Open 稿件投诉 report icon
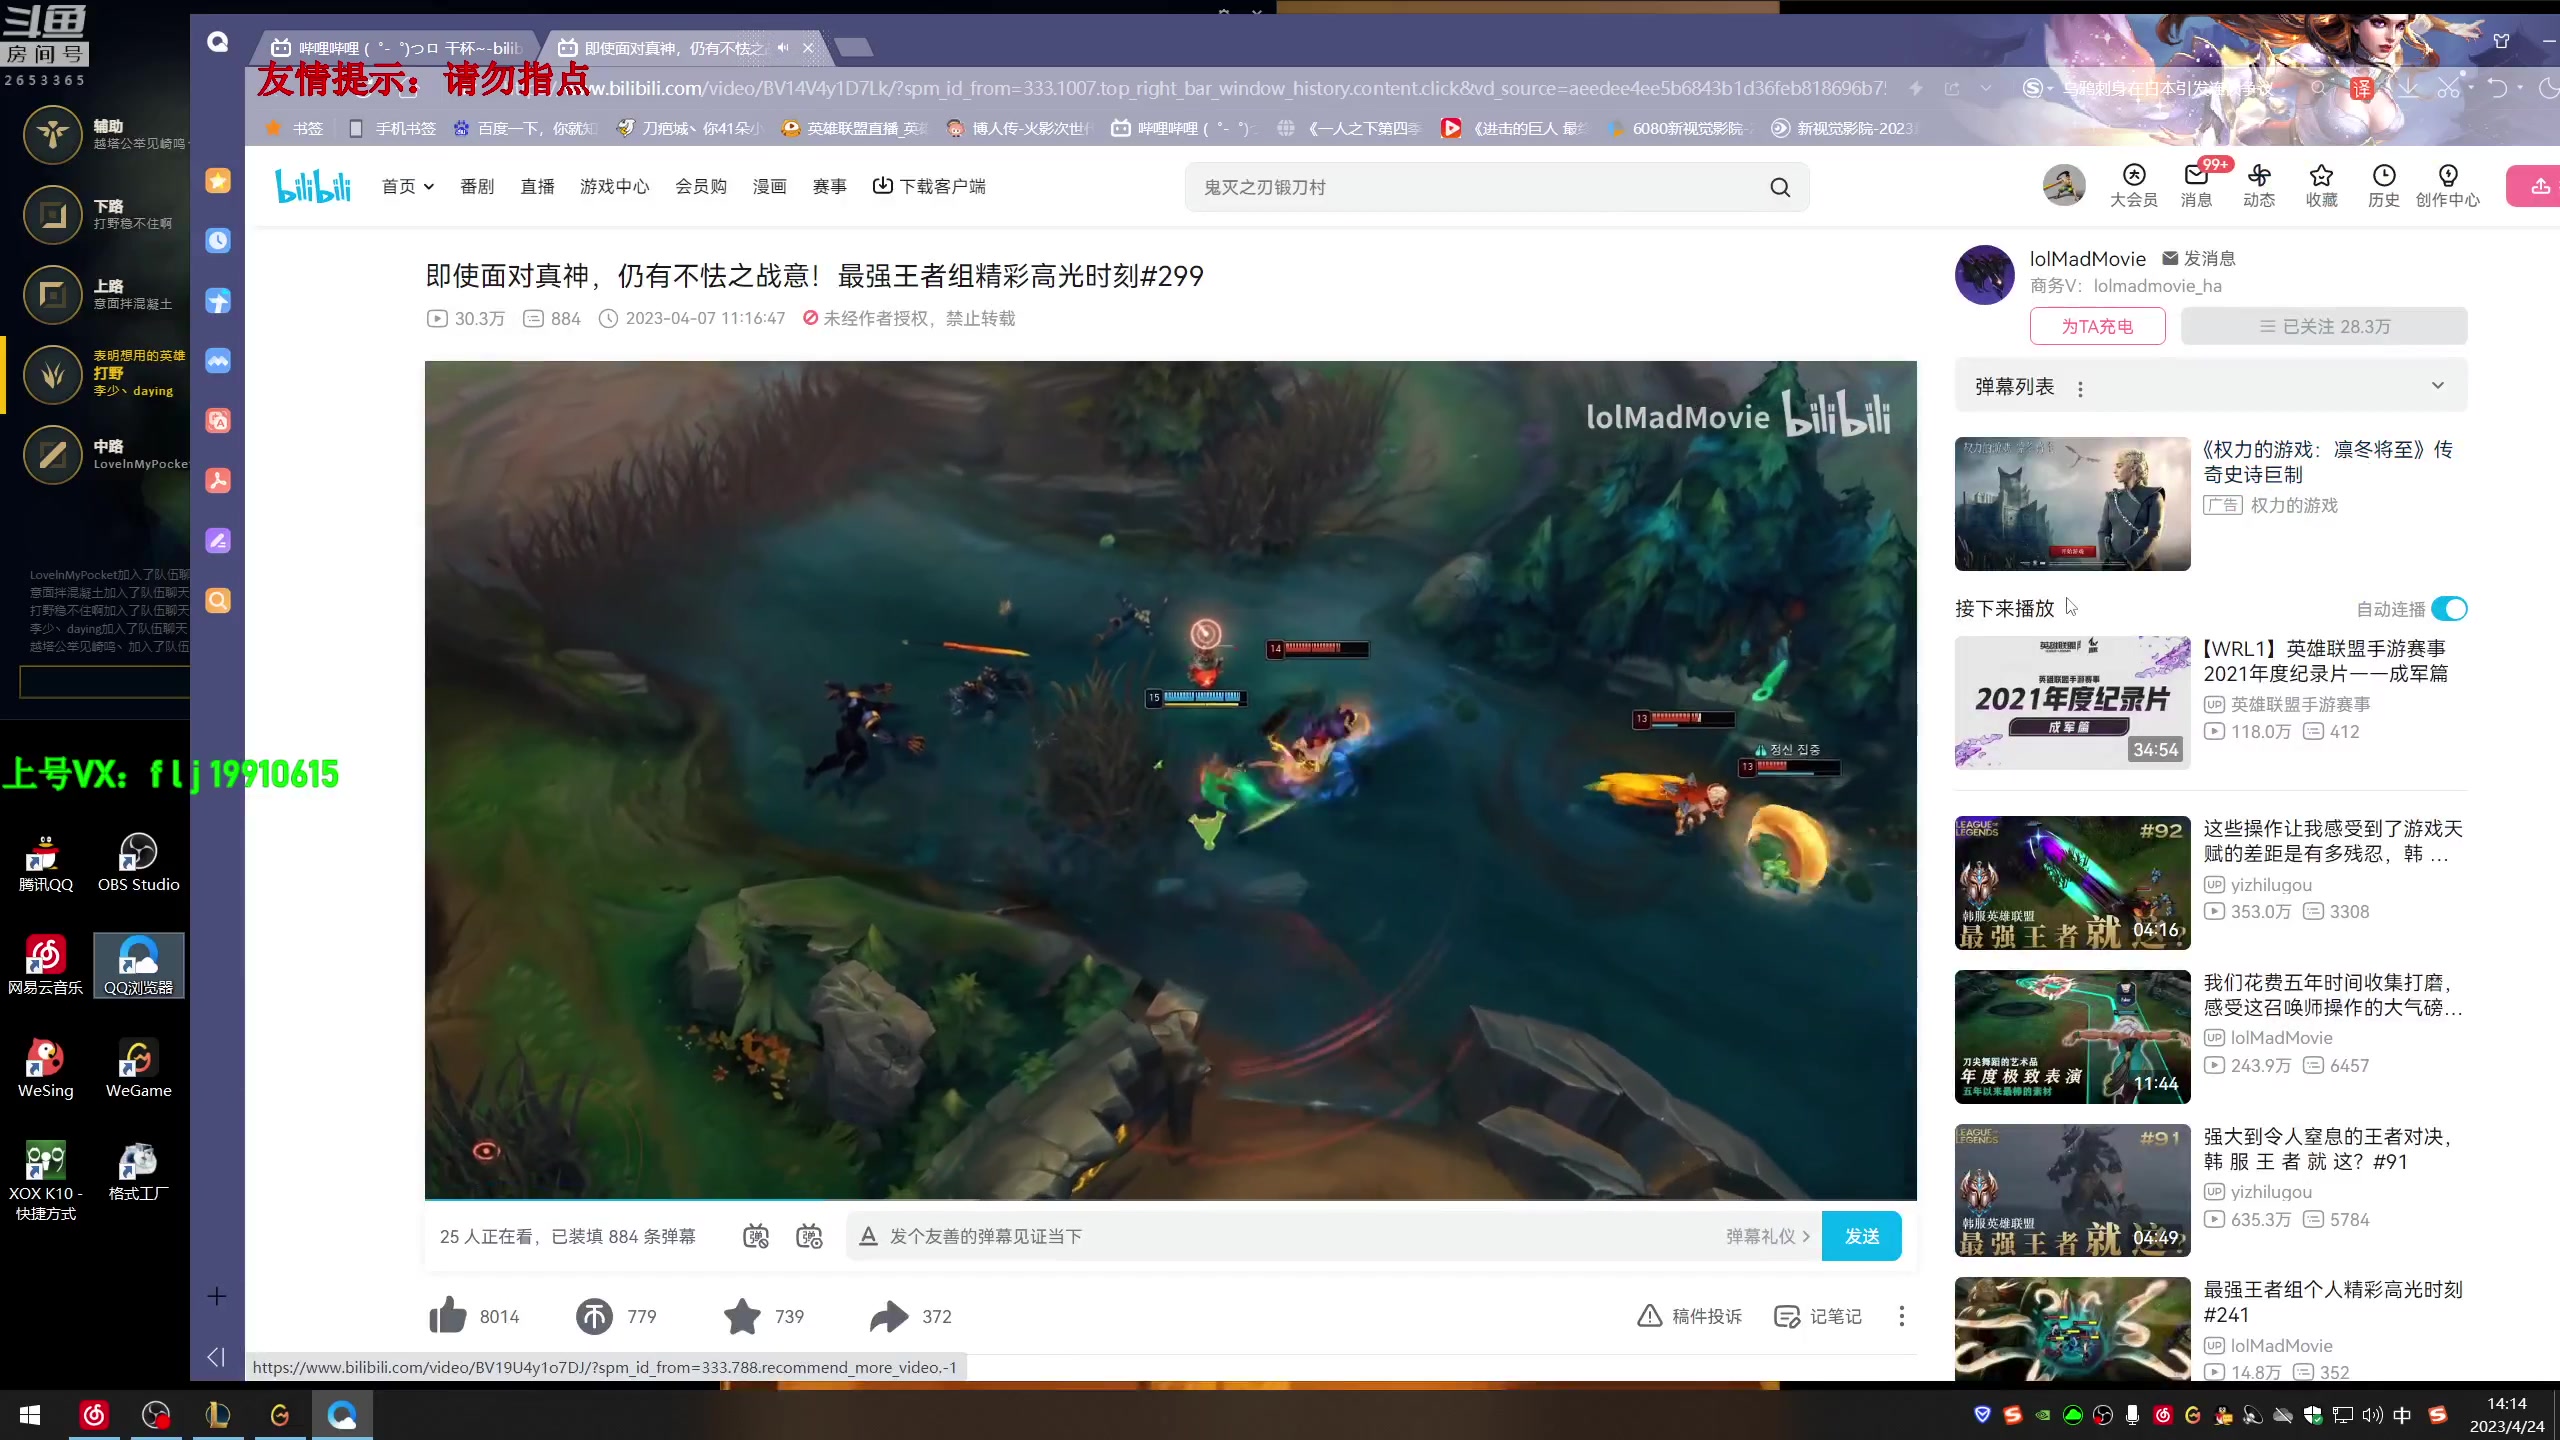The image size is (2560, 1440). pos(1689,1316)
